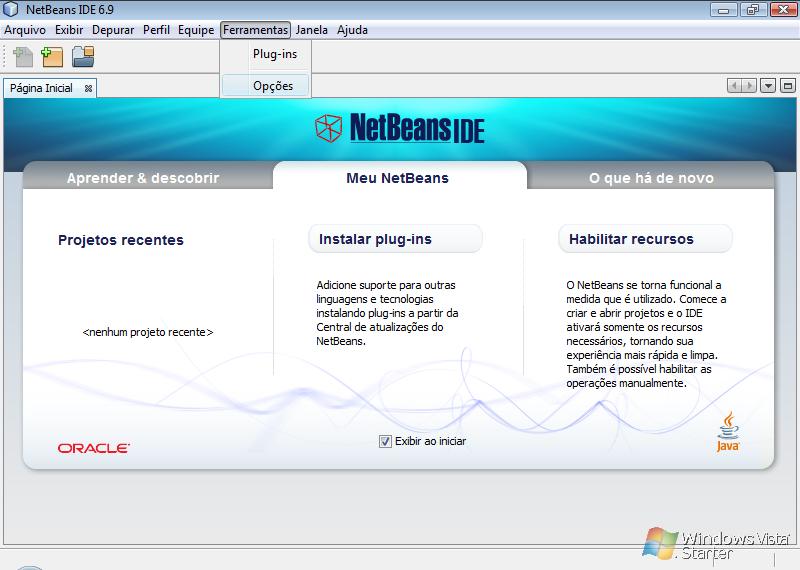This screenshot has width=800, height=570.
Task: Maximize the editor window pane
Action: pyautogui.click(x=788, y=86)
